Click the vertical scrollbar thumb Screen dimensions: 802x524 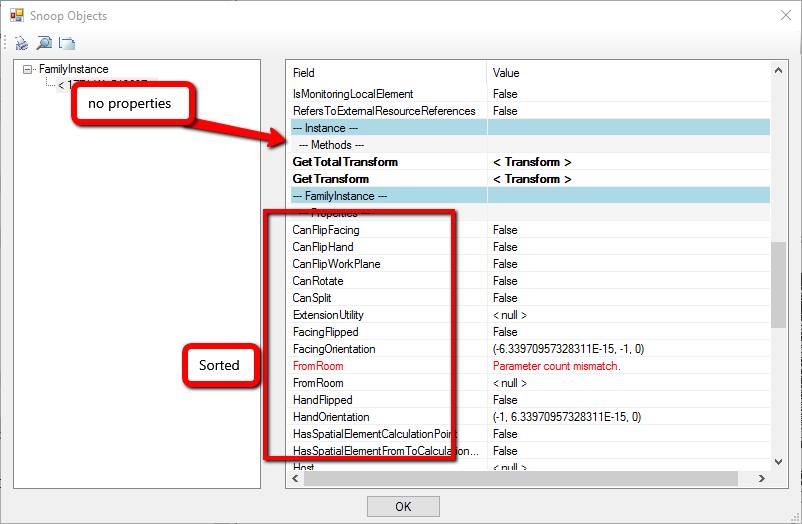click(x=779, y=283)
